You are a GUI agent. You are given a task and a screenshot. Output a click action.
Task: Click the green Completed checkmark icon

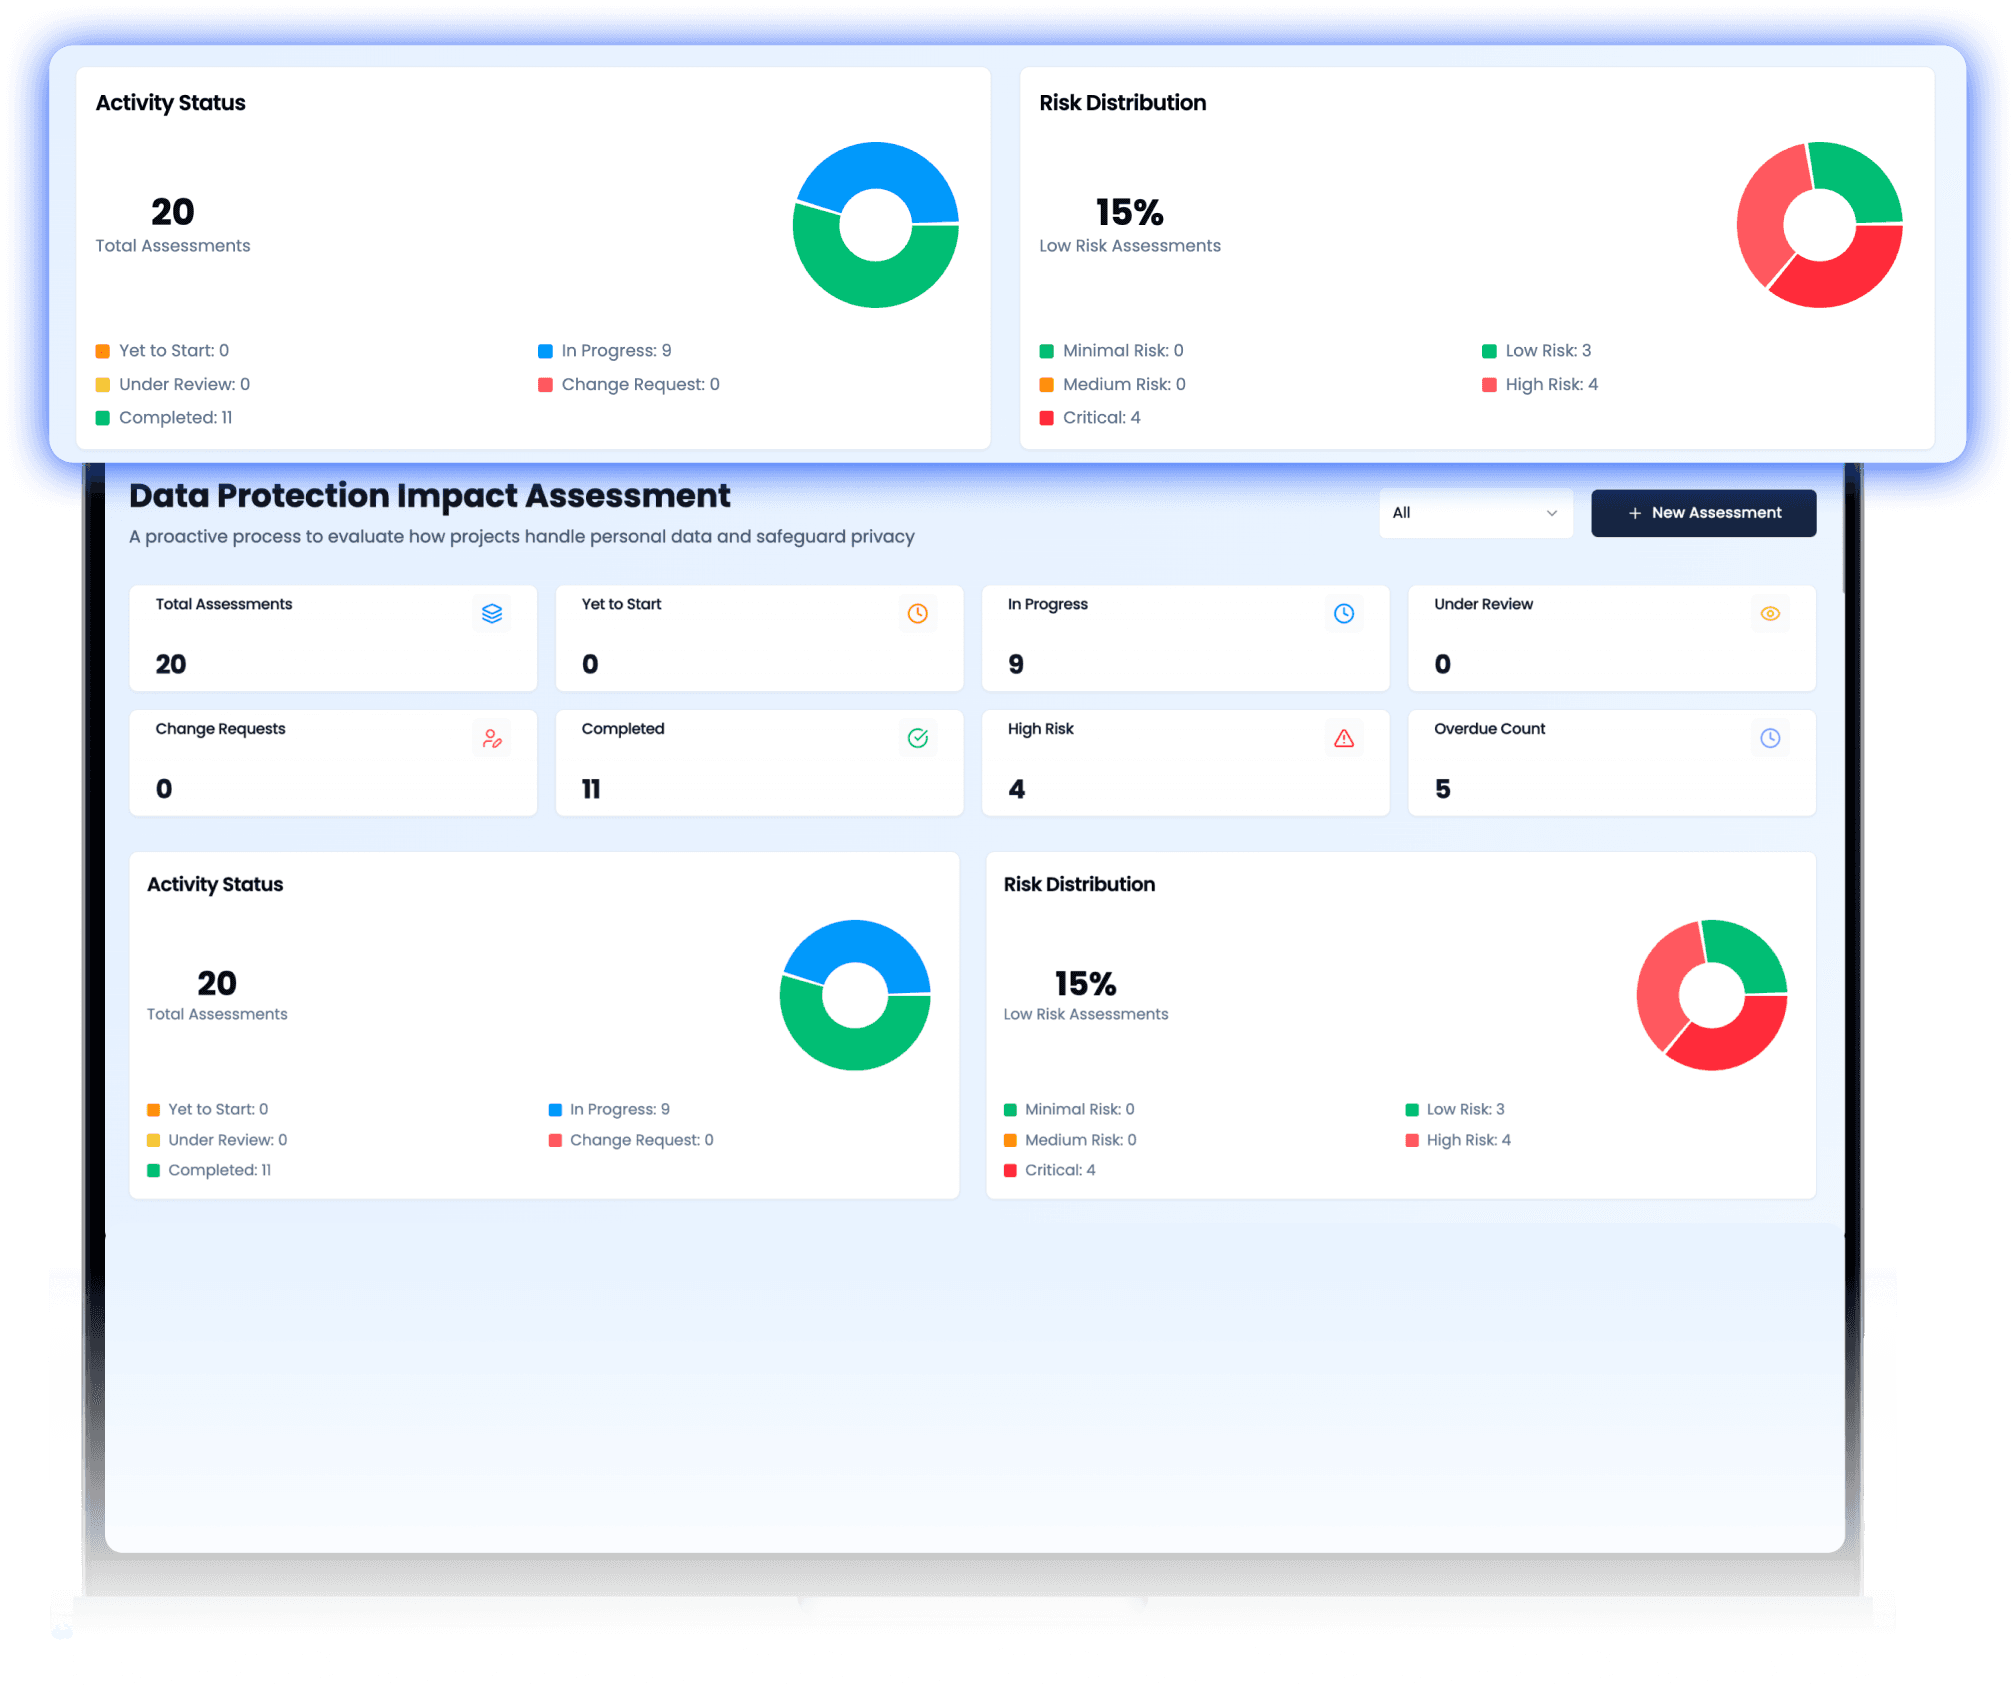tap(917, 739)
